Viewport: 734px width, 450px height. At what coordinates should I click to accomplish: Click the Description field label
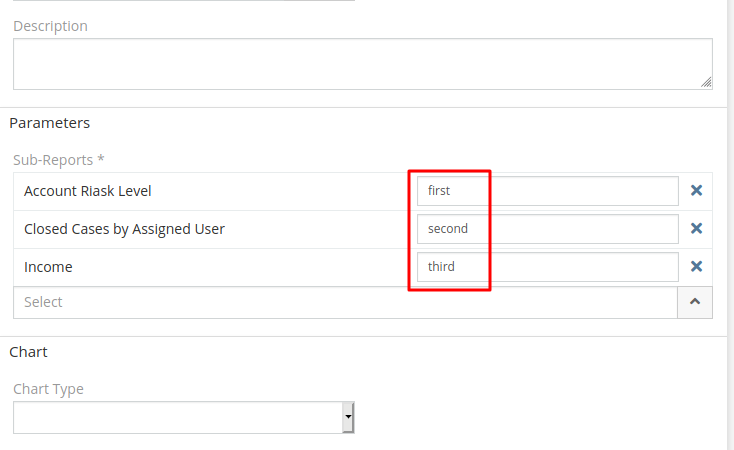tap(50, 26)
